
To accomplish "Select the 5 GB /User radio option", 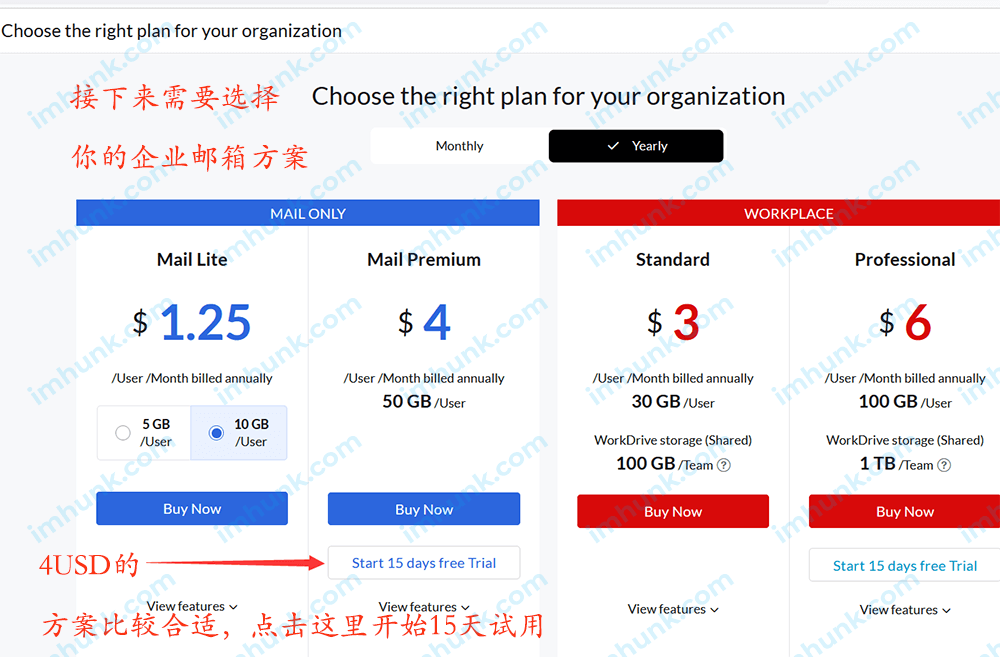I will click(x=122, y=433).
